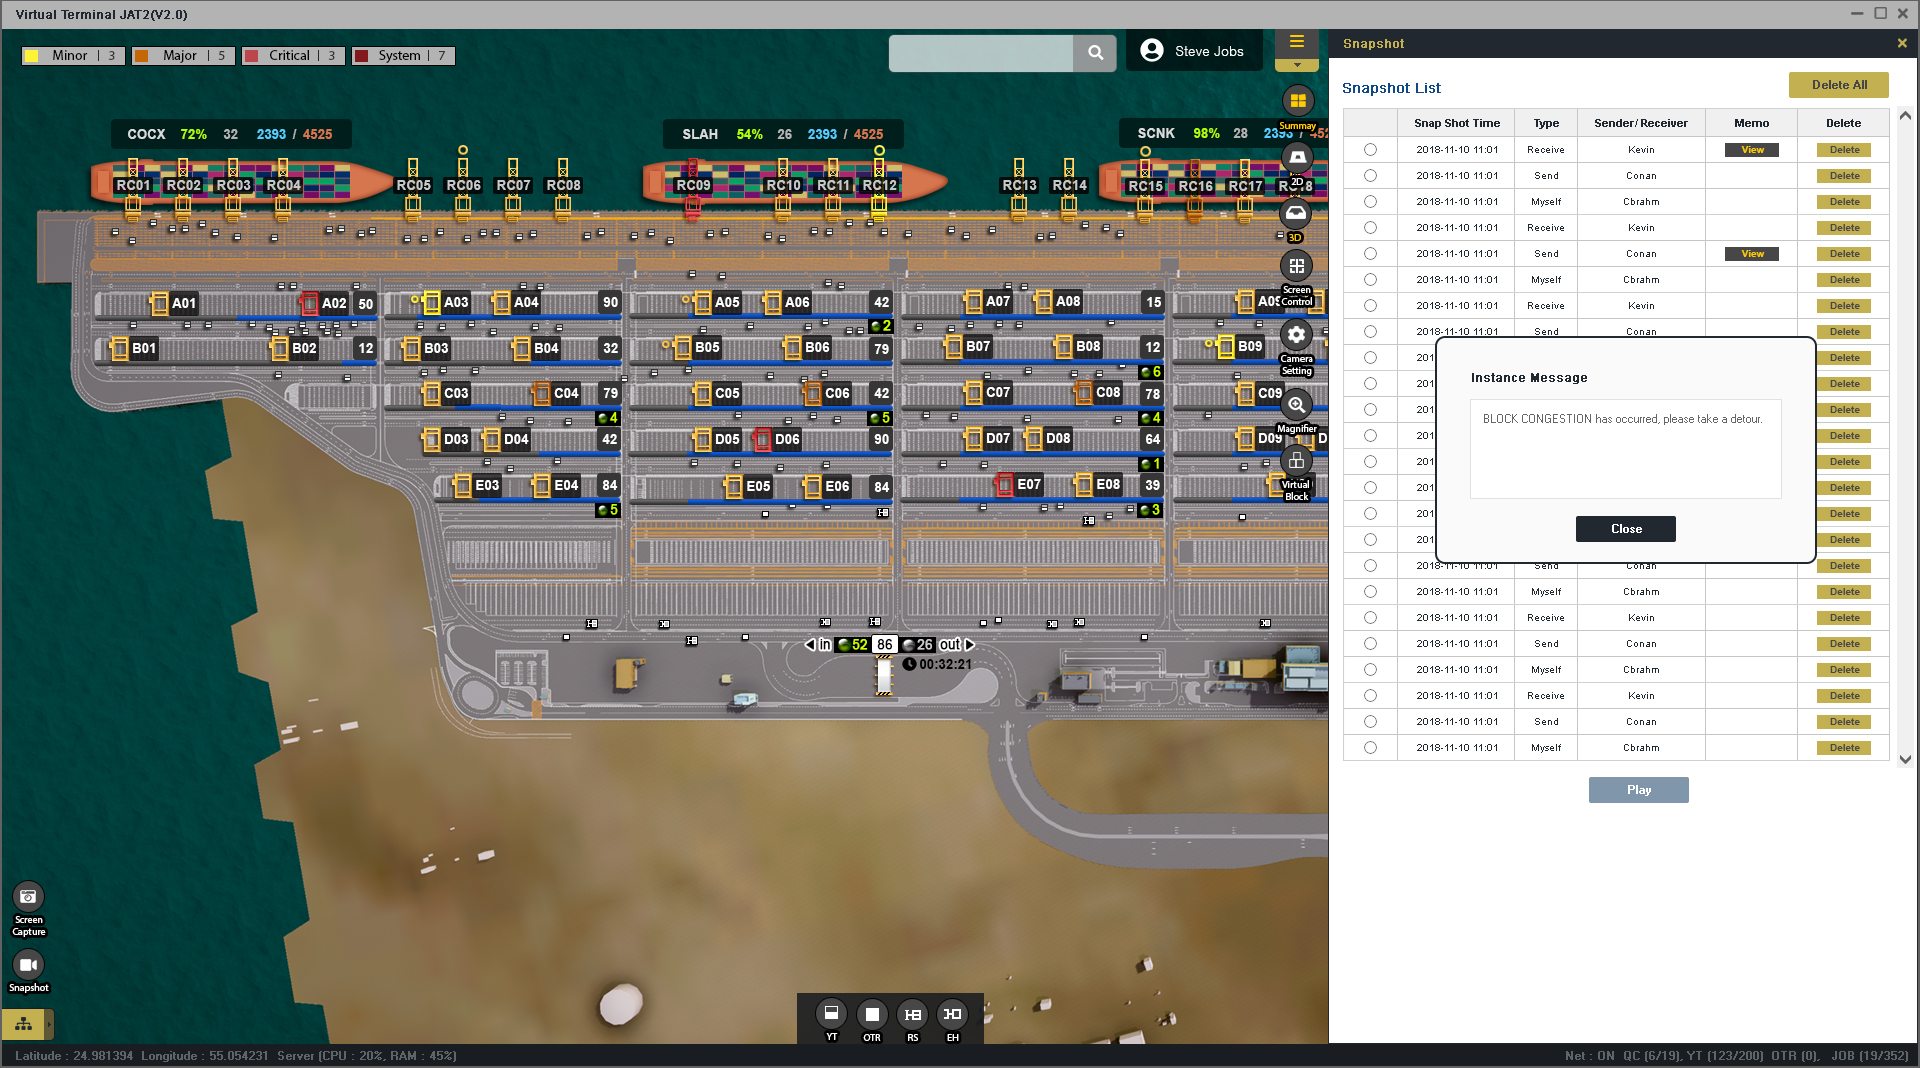Viewport: 1920px width, 1068px height.
Task: Expand the hierarchy panel arrow at bottom-left
Action: click(49, 1024)
